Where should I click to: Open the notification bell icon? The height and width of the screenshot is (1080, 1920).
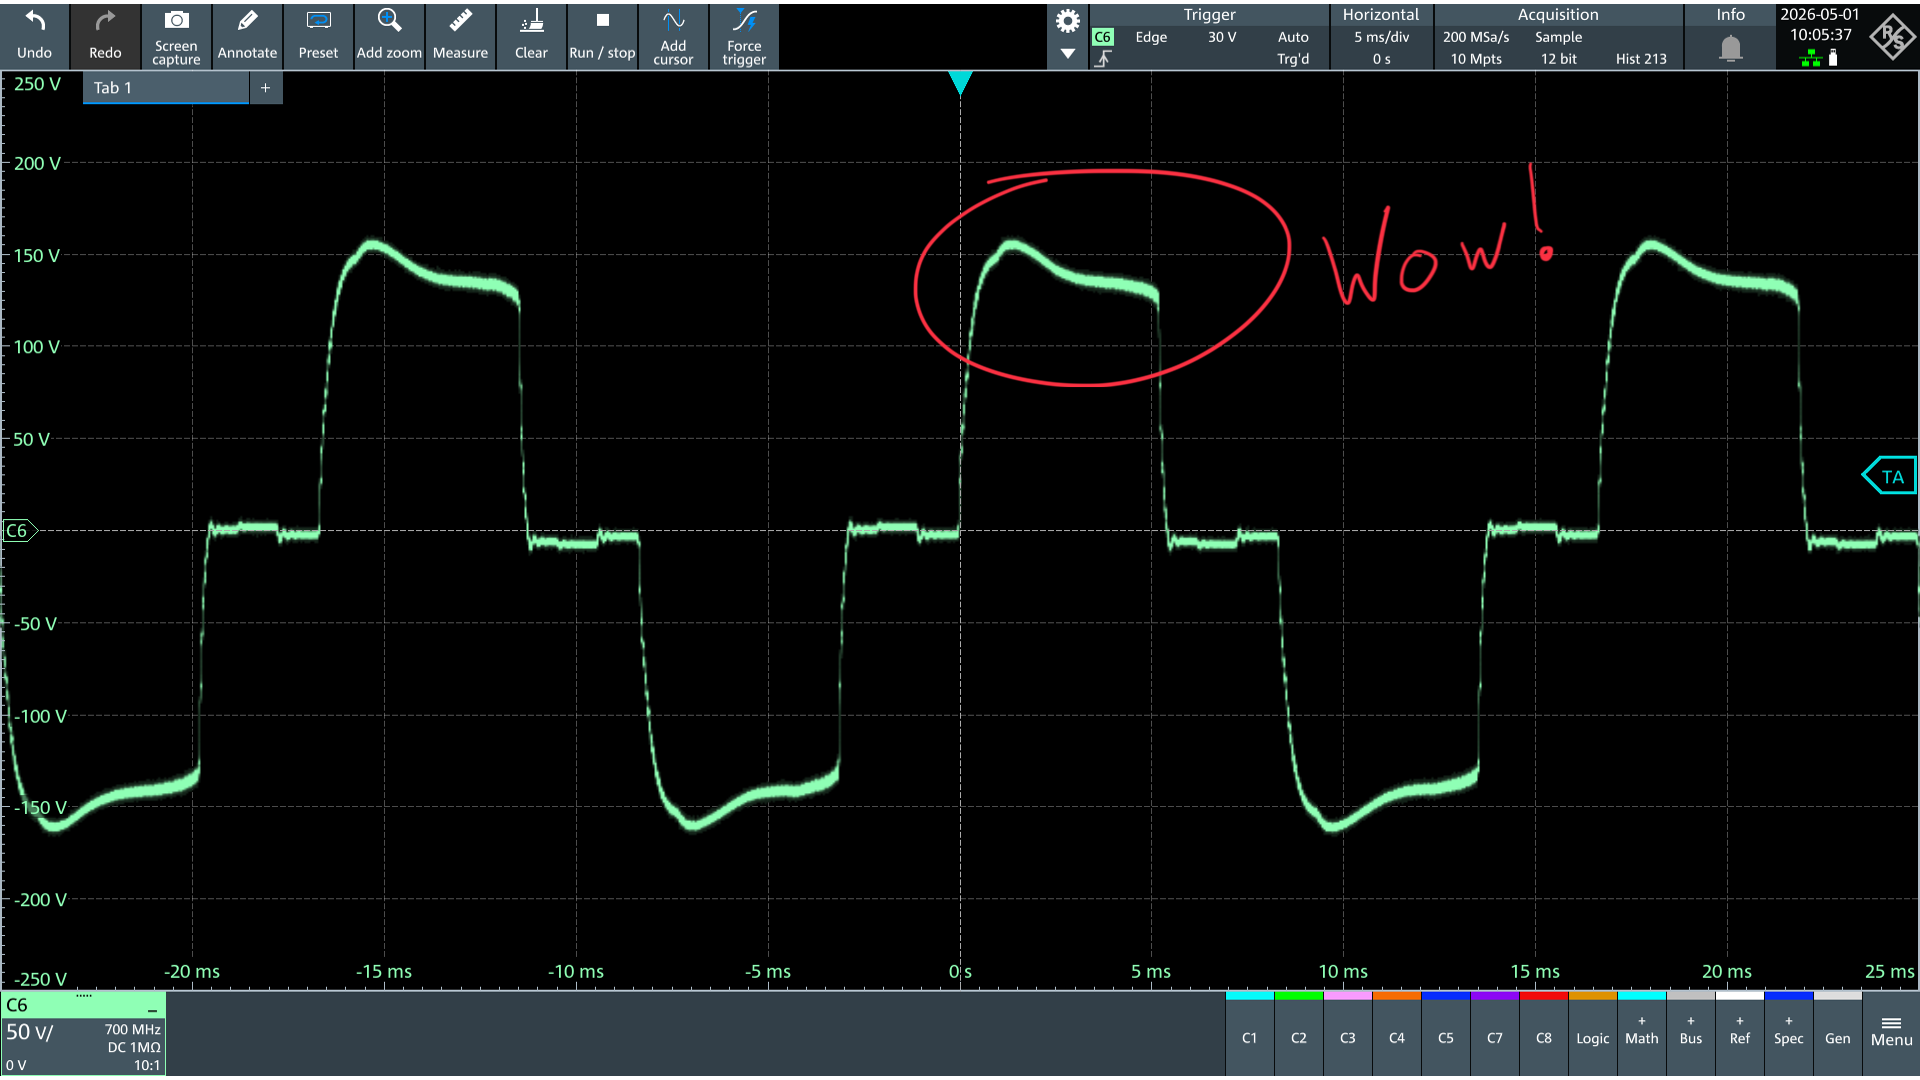(1731, 48)
